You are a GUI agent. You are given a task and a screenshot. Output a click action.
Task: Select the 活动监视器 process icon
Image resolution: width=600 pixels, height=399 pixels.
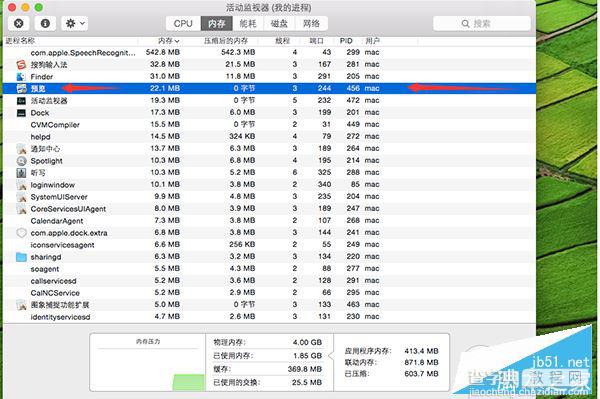(21, 101)
